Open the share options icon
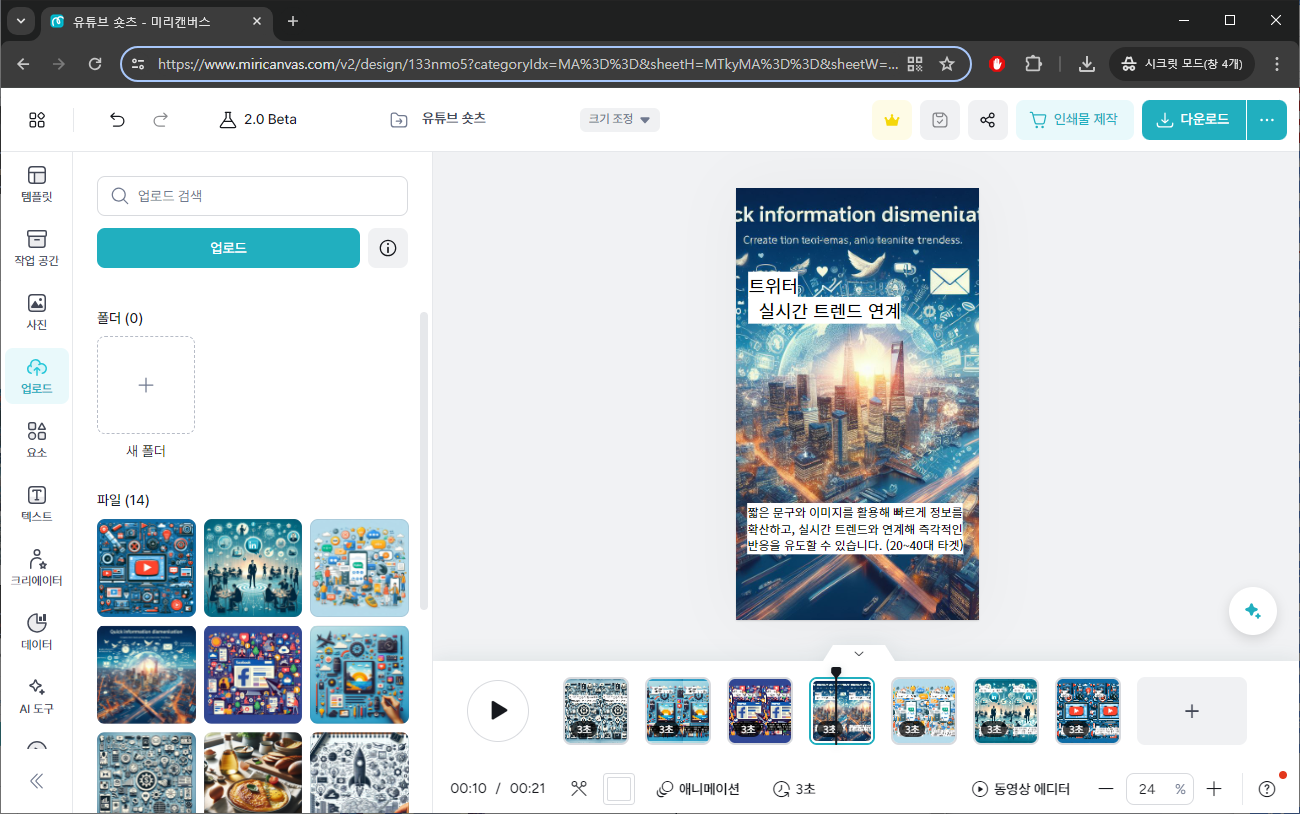 click(x=988, y=120)
